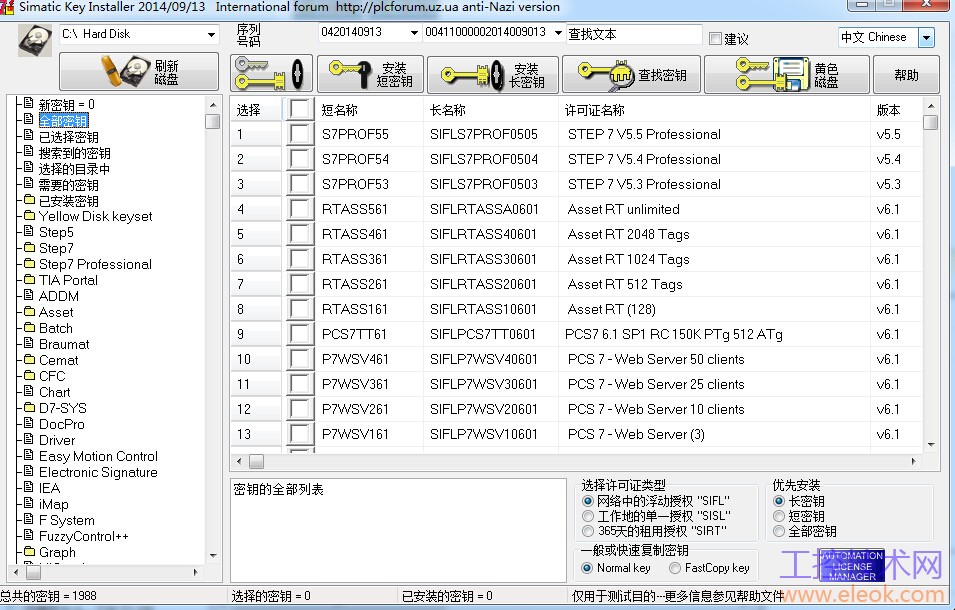This screenshot has width=955, height=610.
Task: Open TIA Portal folder in tree
Action: click(x=68, y=280)
